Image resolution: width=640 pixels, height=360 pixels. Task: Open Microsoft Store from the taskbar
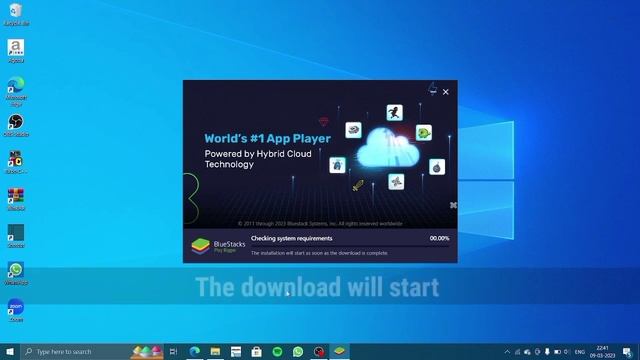tap(256, 351)
